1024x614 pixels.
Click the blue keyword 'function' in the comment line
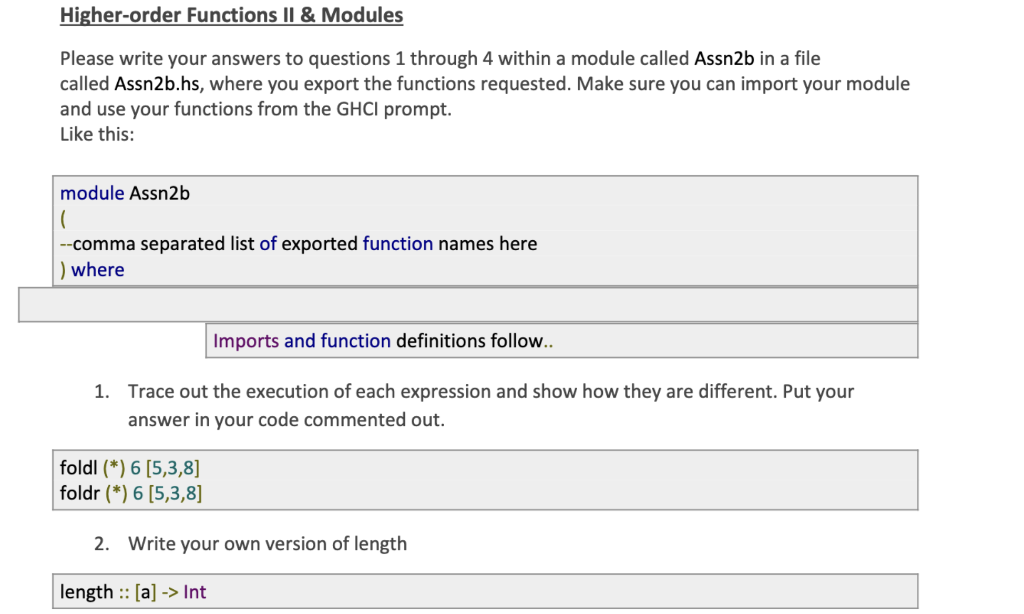[x=397, y=244]
